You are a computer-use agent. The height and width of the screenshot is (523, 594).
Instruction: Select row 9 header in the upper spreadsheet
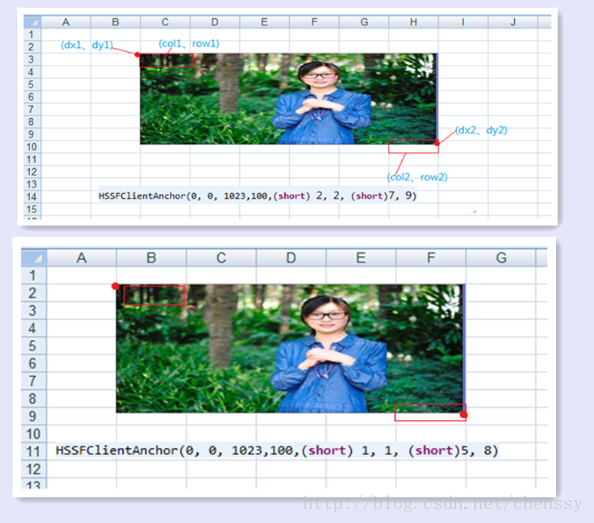[32, 134]
